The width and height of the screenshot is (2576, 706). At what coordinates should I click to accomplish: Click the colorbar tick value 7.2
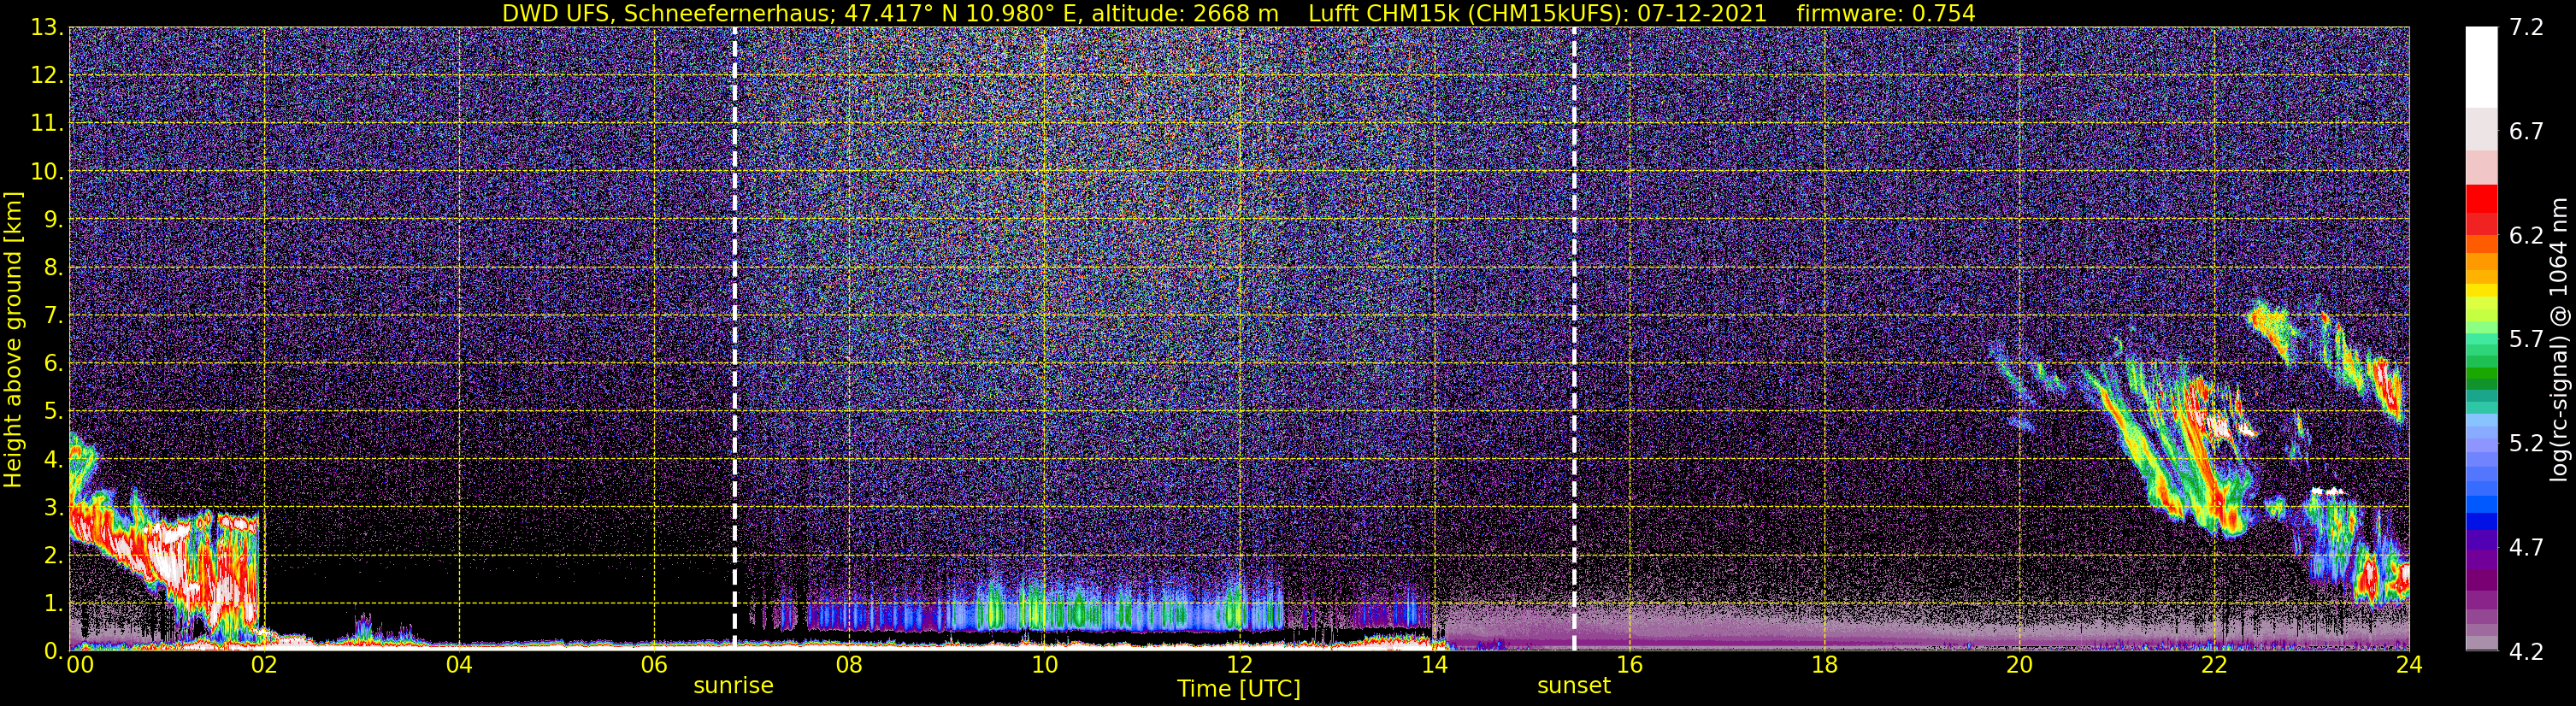(2525, 28)
